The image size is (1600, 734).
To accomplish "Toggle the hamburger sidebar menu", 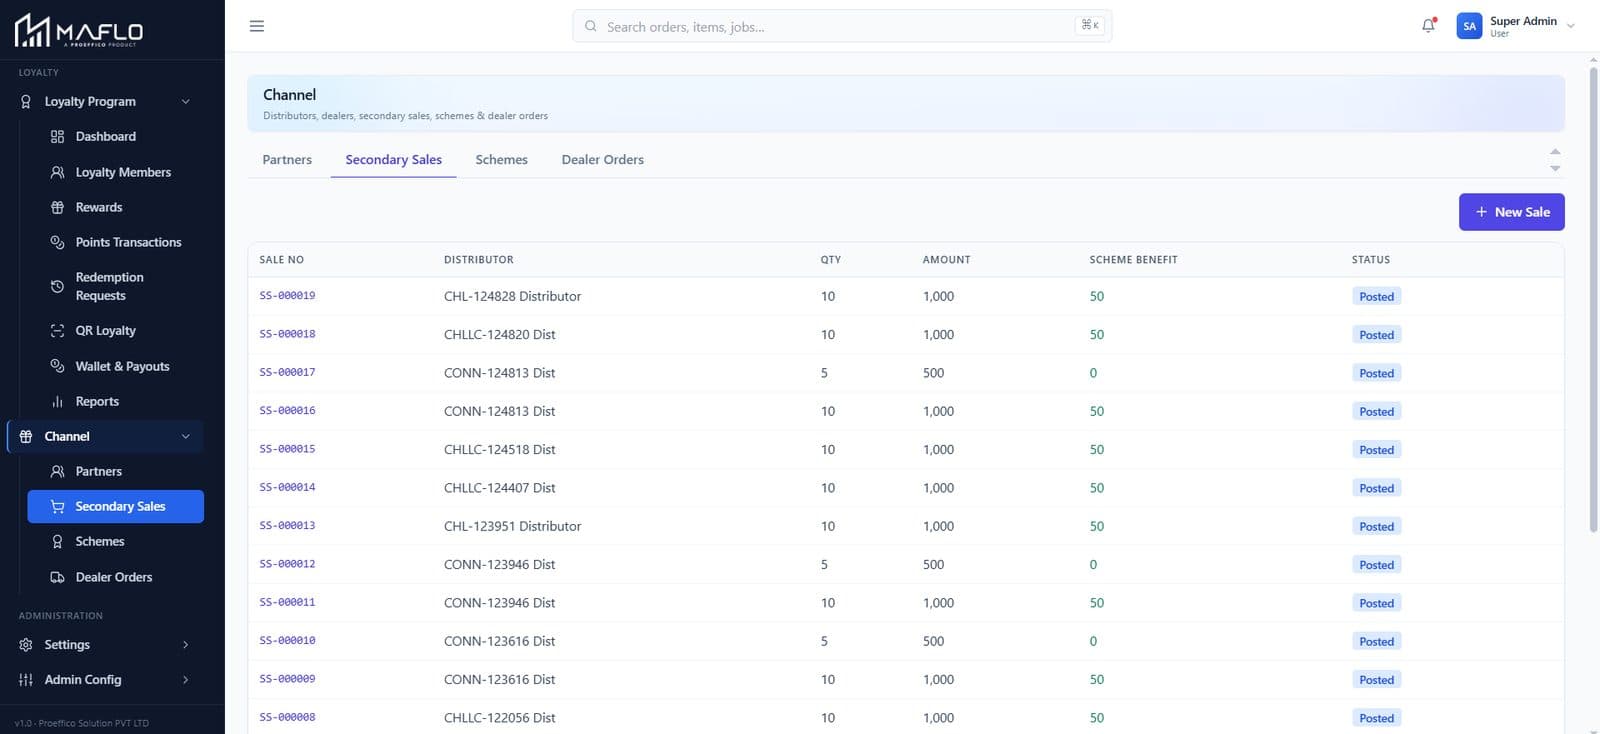I will [257, 26].
